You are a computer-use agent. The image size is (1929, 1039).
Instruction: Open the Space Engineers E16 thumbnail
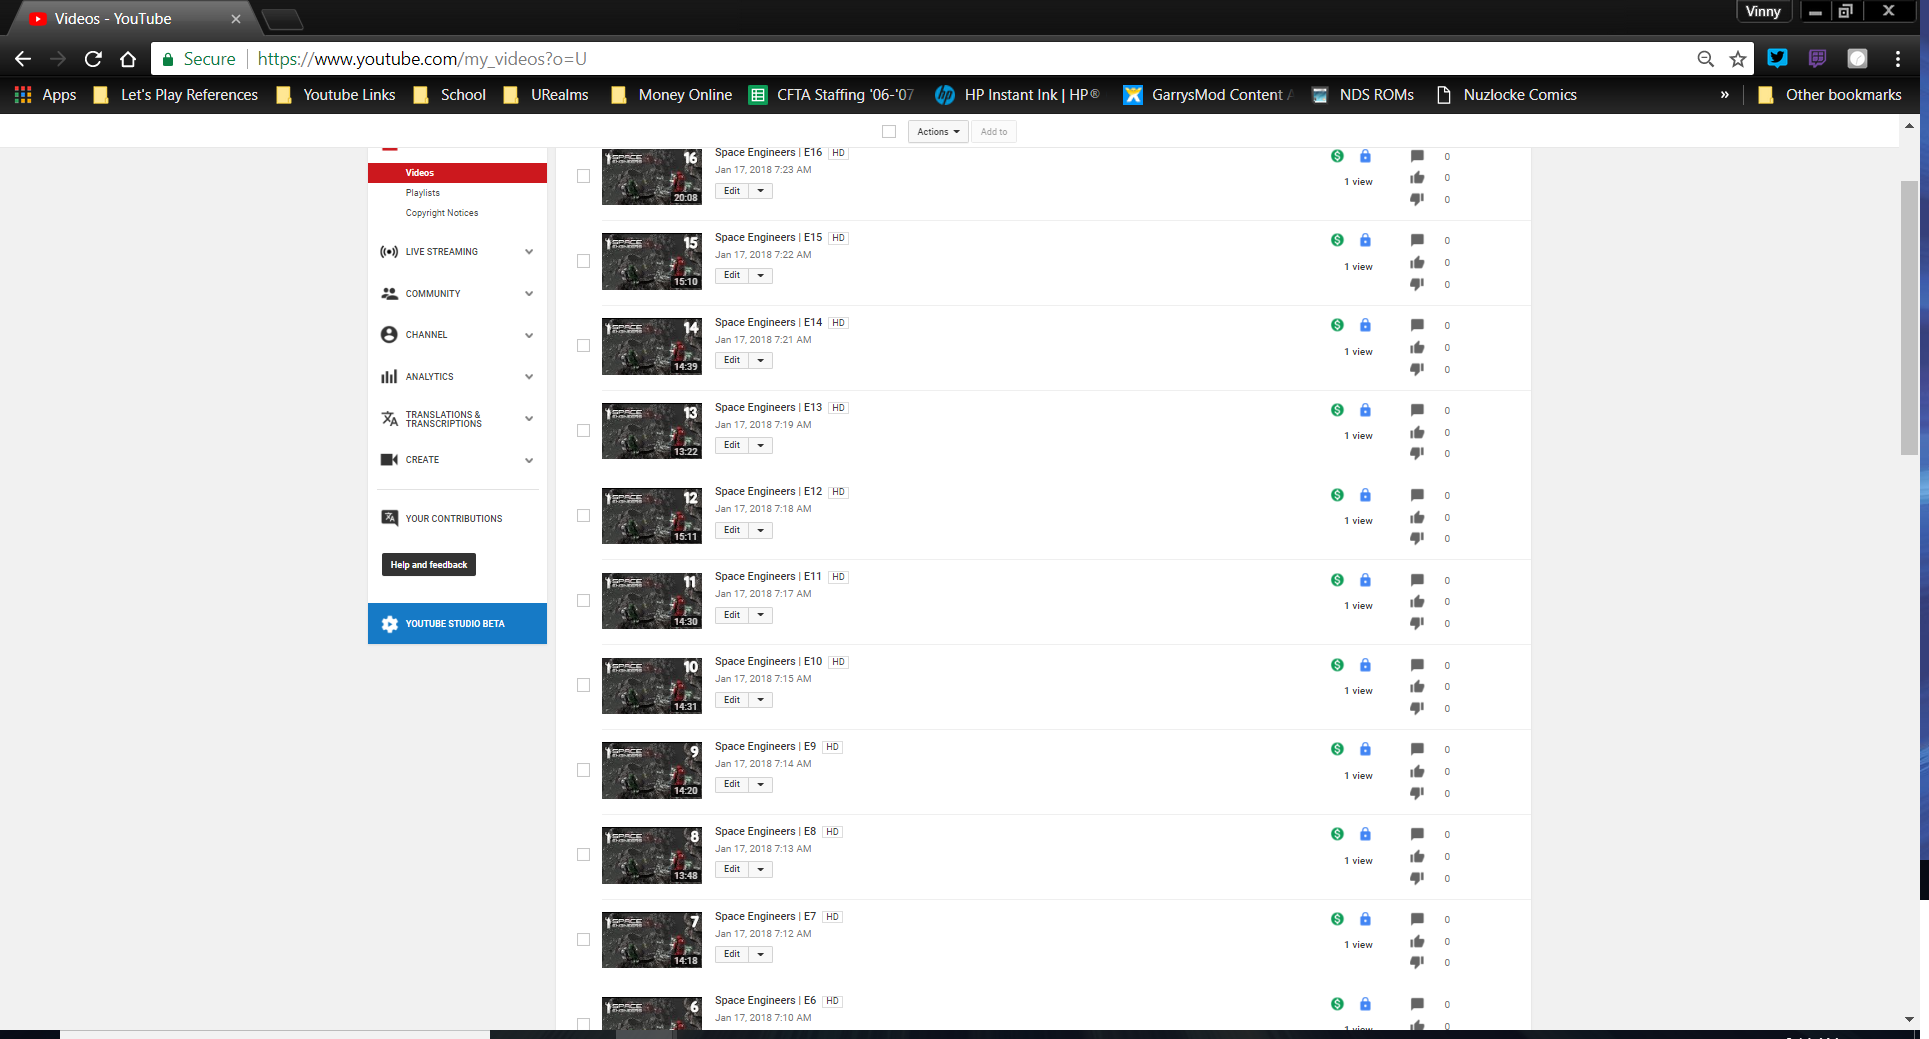652,176
